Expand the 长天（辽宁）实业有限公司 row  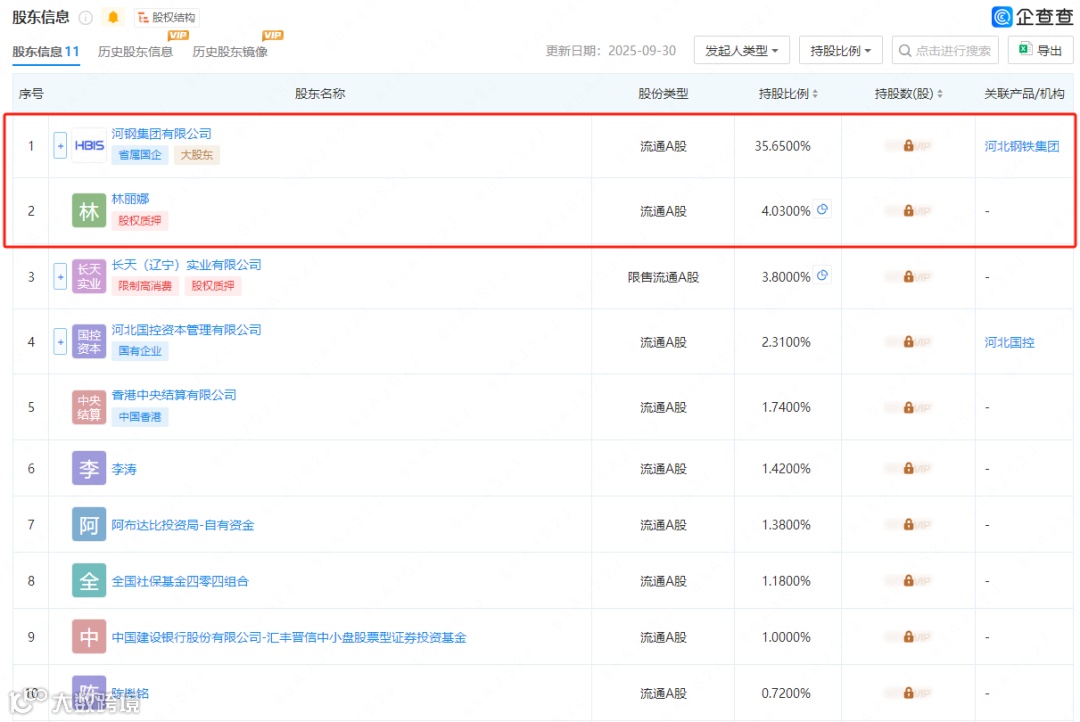click(60, 277)
